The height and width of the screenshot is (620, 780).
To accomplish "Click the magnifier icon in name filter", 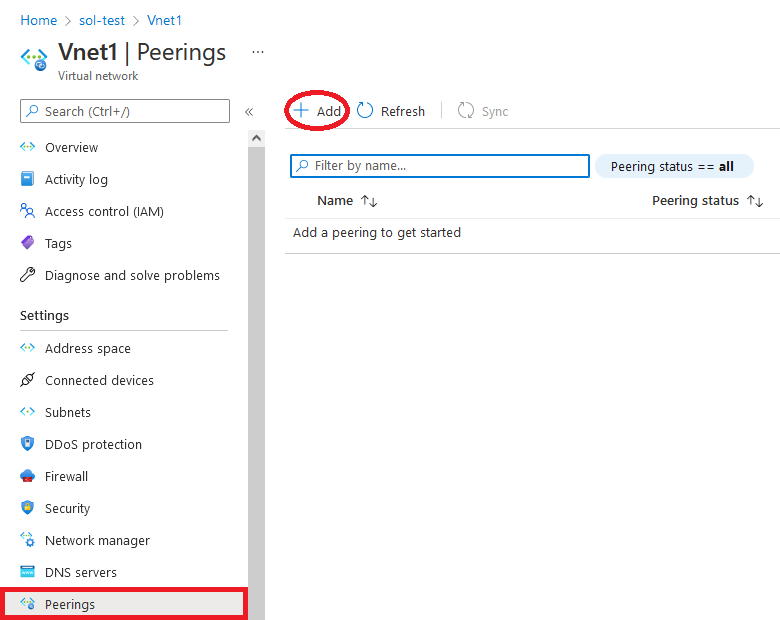I will pyautogui.click(x=302, y=166).
